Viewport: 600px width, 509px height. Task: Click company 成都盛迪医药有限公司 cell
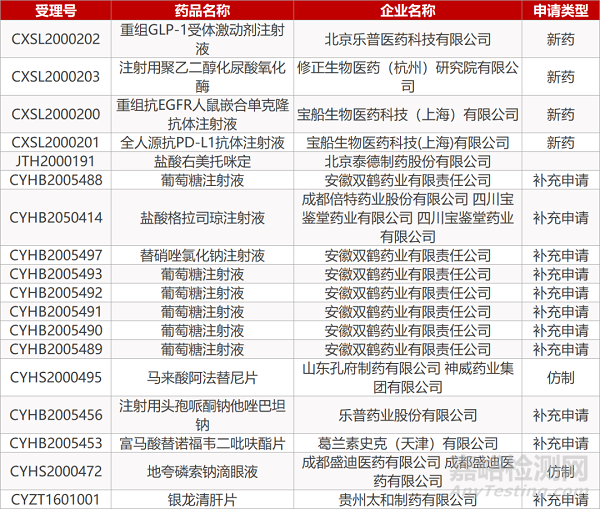click(408, 471)
